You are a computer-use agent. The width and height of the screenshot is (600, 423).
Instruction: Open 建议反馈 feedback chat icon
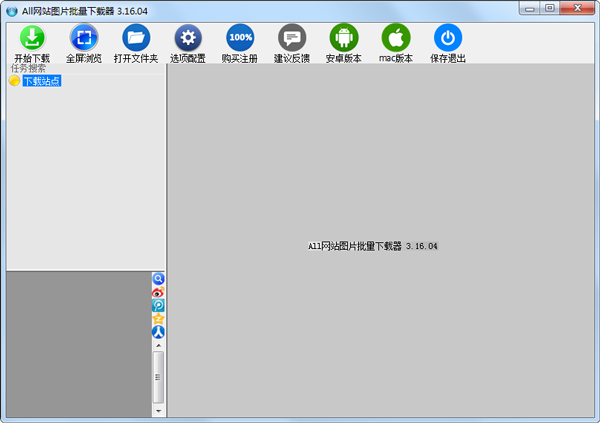[292, 38]
